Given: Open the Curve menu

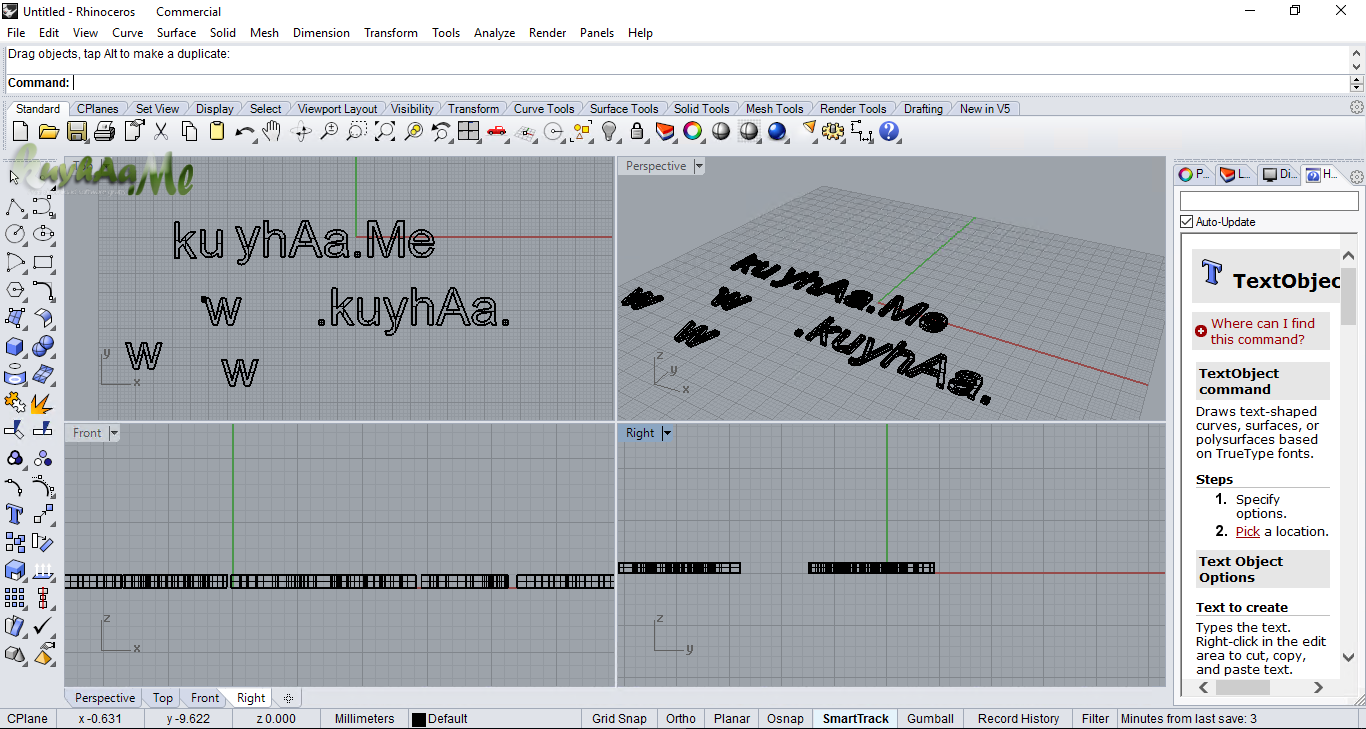Looking at the screenshot, I should (x=127, y=33).
